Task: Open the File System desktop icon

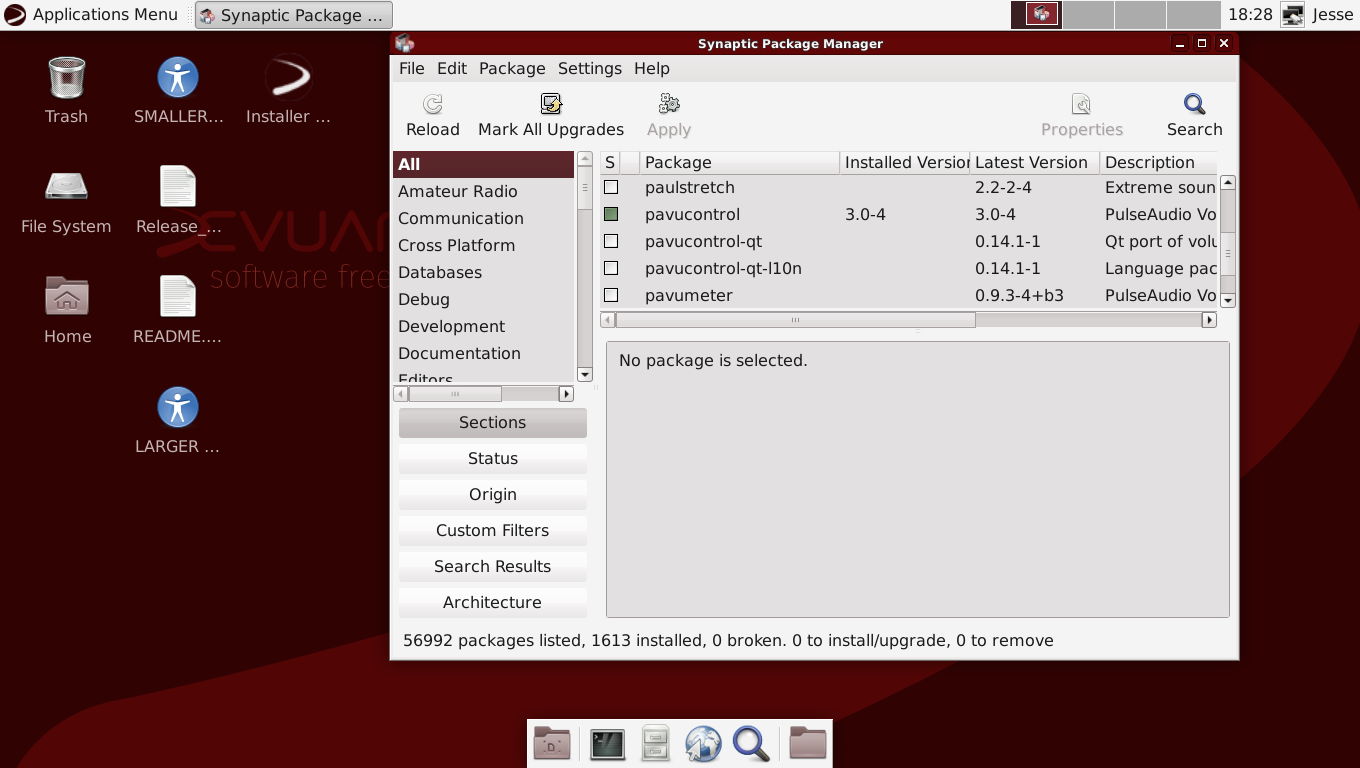Action: click(66, 187)
